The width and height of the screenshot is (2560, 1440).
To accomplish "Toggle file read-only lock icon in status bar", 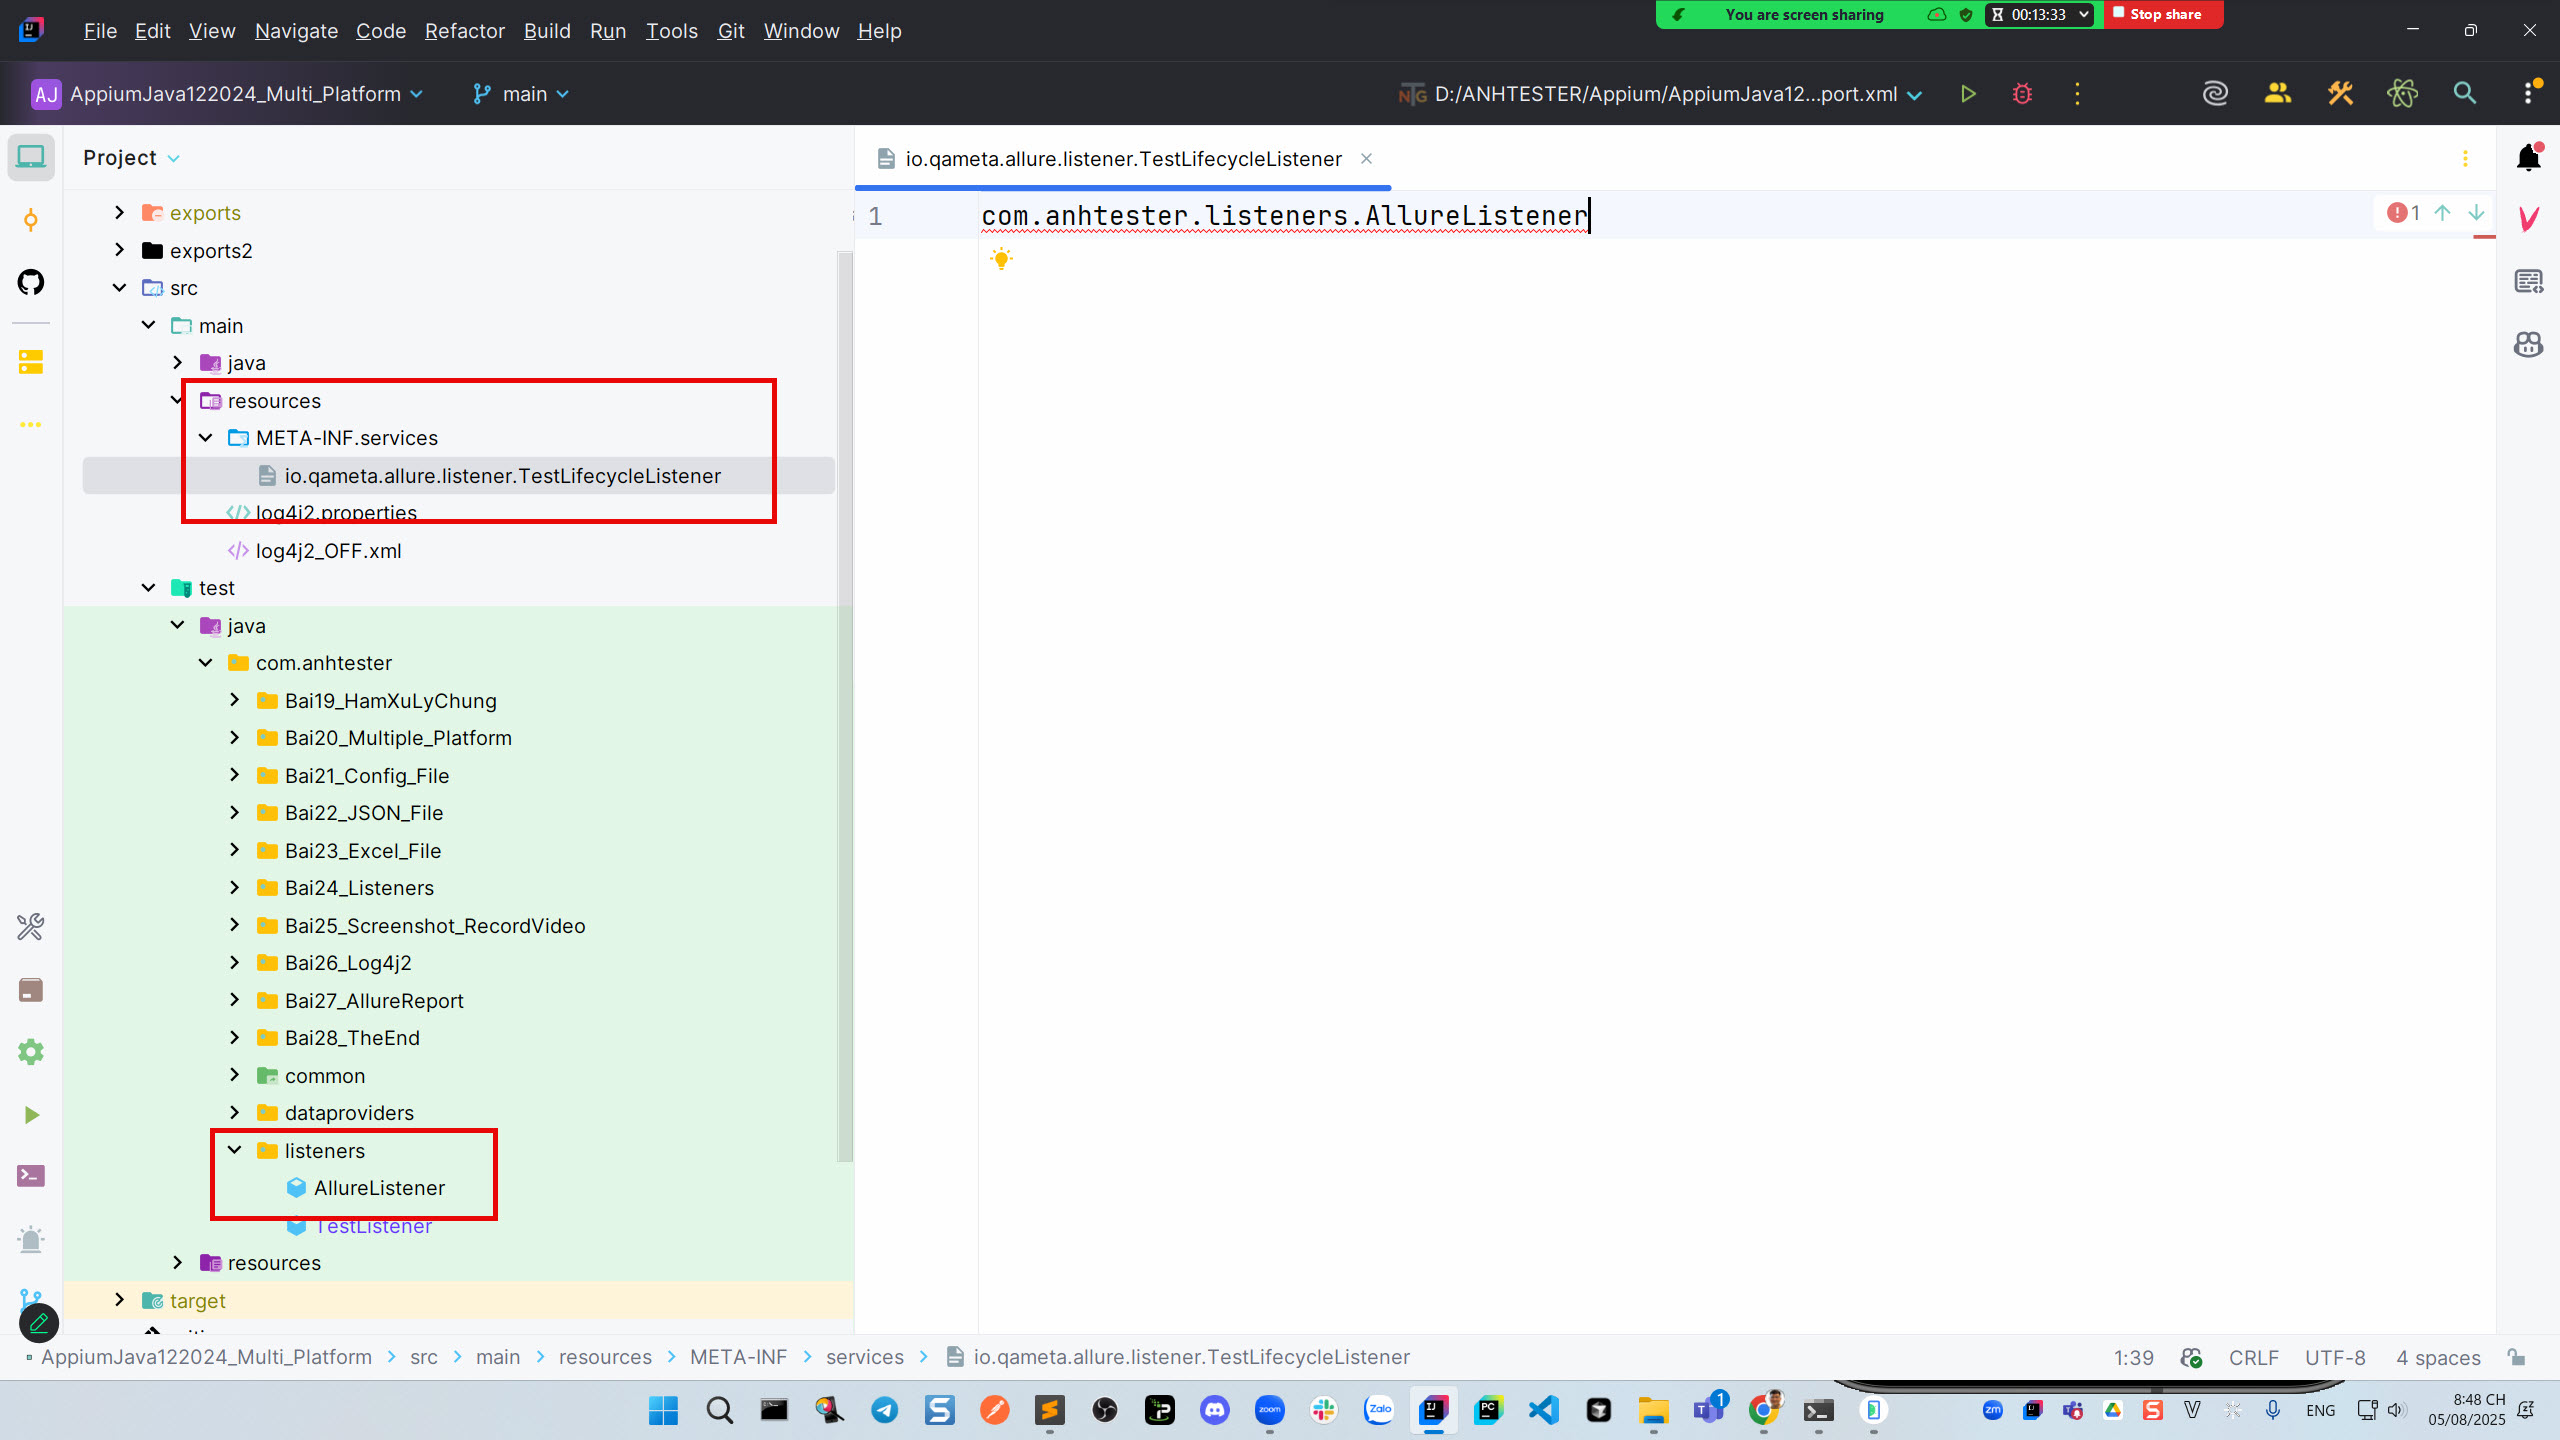I will point(2517,1357).
